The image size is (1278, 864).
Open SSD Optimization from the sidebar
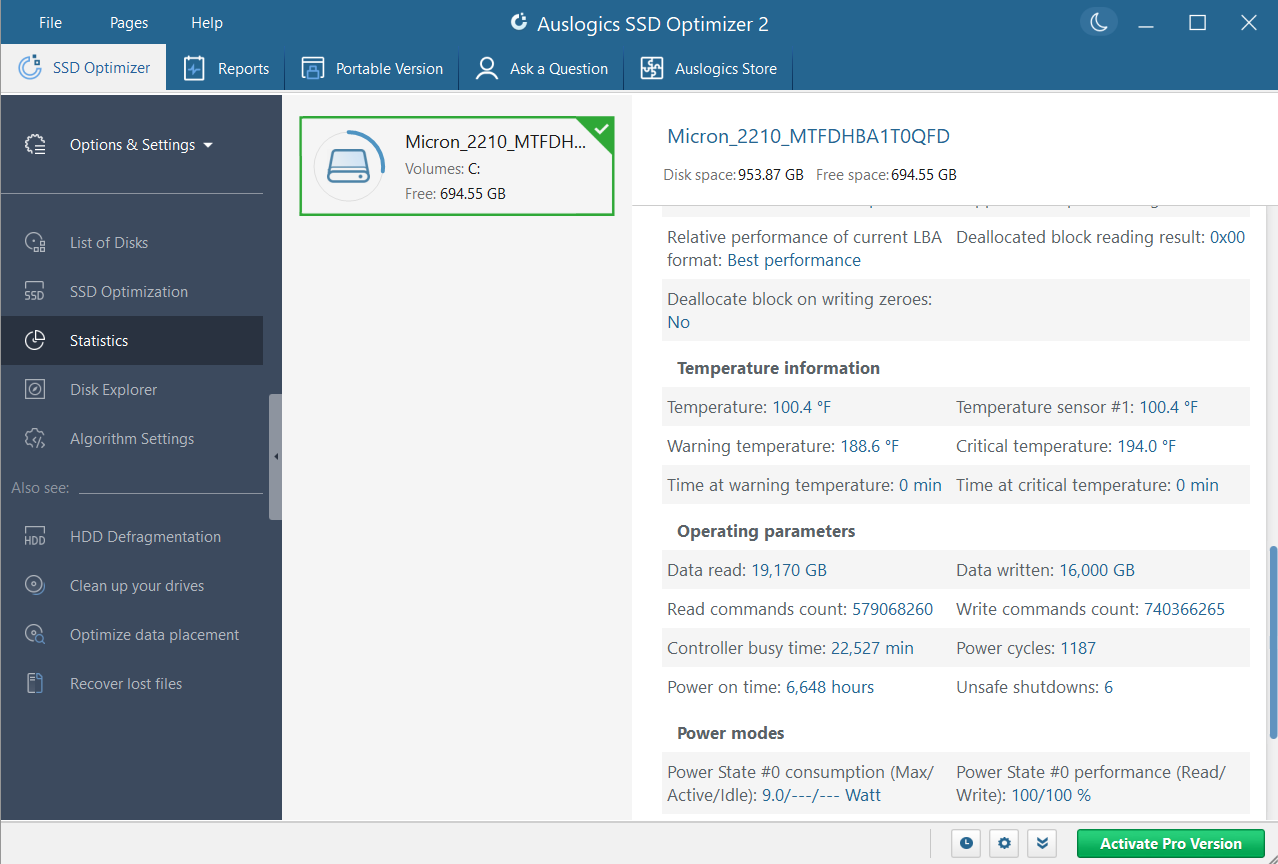[x=35, y=291]
